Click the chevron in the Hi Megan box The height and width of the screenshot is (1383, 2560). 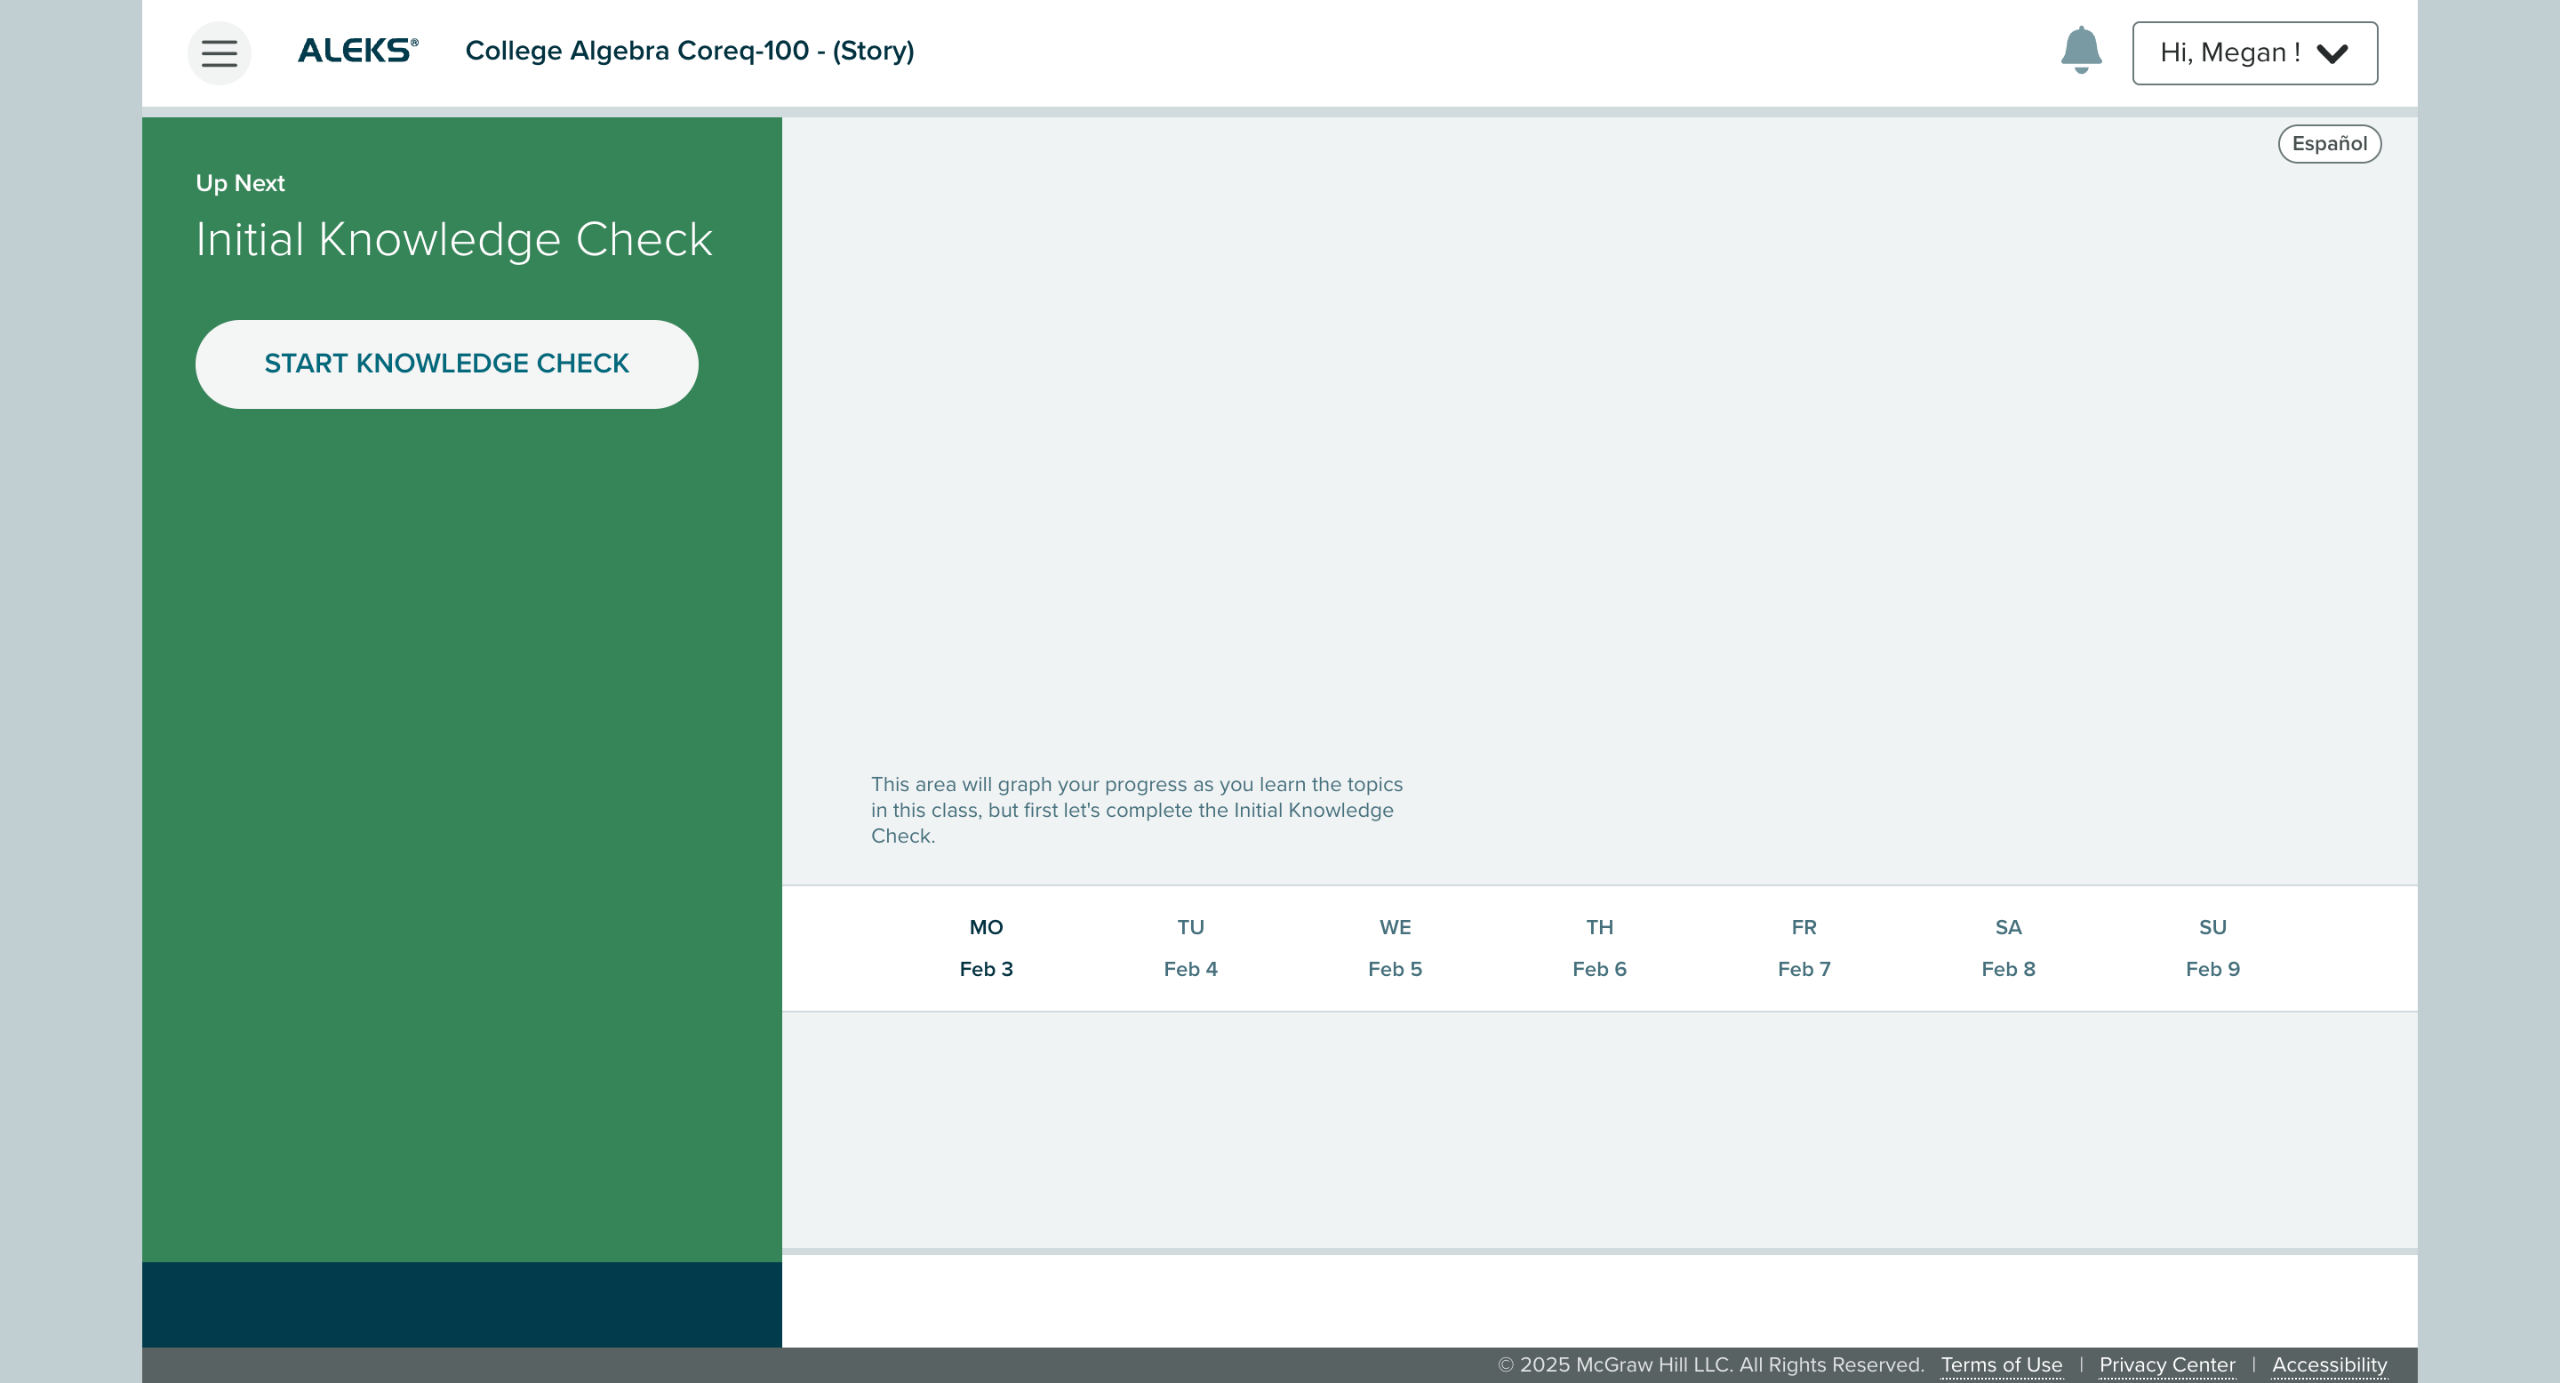click(2332, 54)
